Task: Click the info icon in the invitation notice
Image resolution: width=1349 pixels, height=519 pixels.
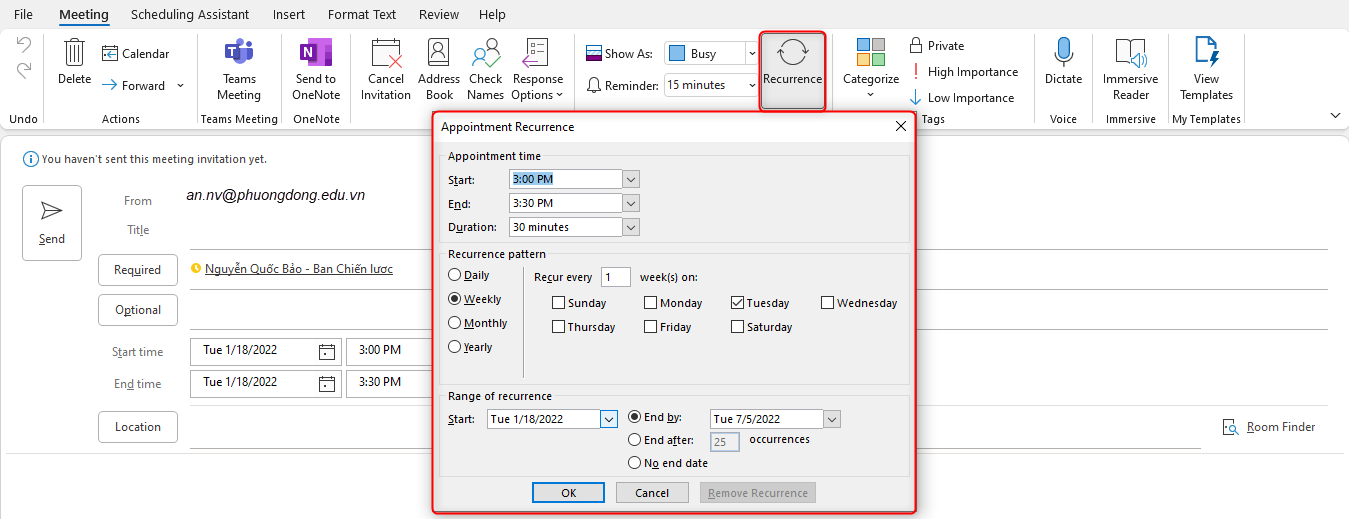Action: [31, 159]
